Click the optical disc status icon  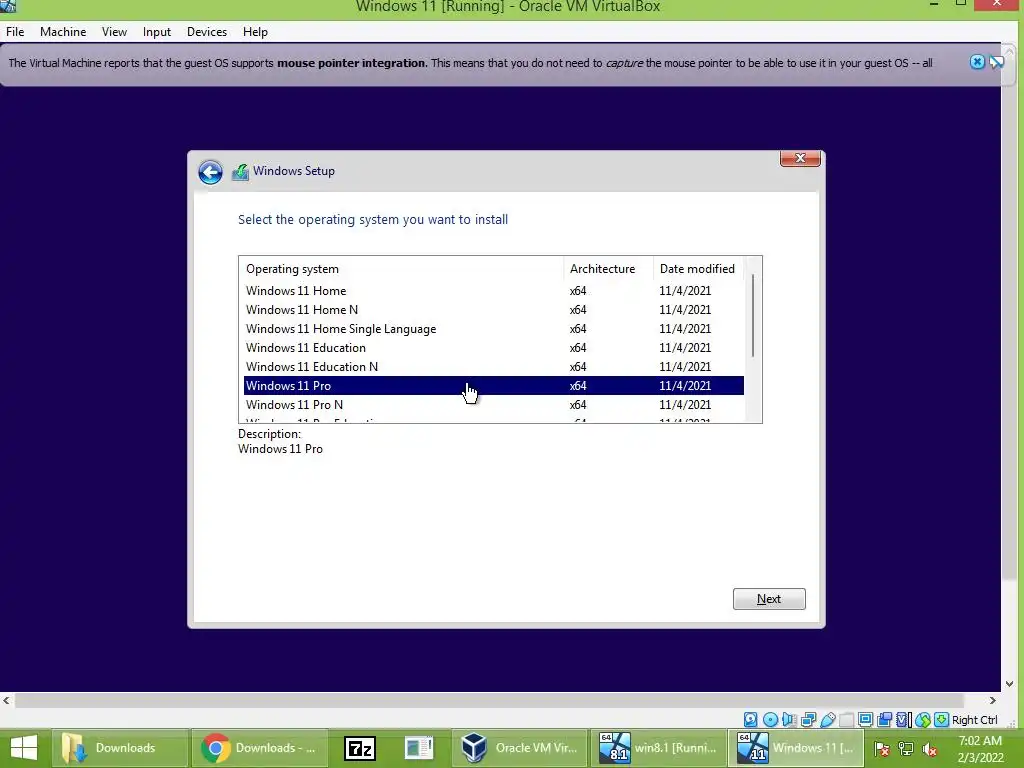pyautogui.click(x=771, y=719)
